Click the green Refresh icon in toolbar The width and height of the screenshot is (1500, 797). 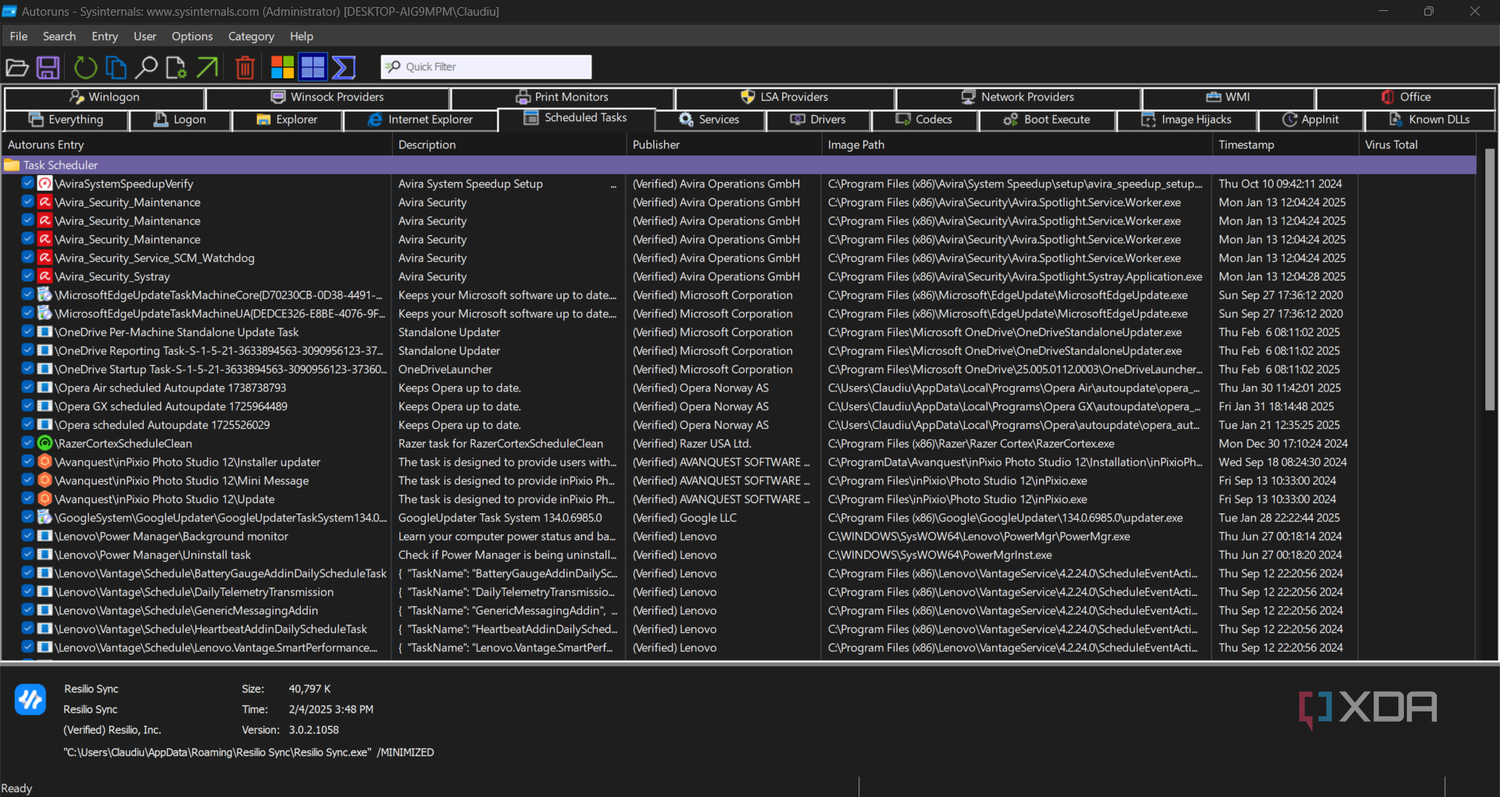[85, 68]
